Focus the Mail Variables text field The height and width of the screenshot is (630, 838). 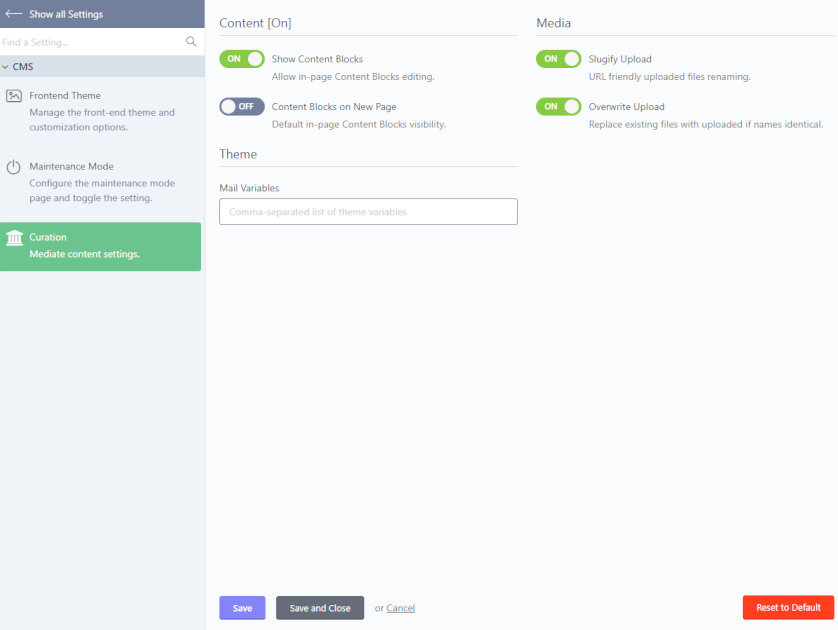pos(368,212)
